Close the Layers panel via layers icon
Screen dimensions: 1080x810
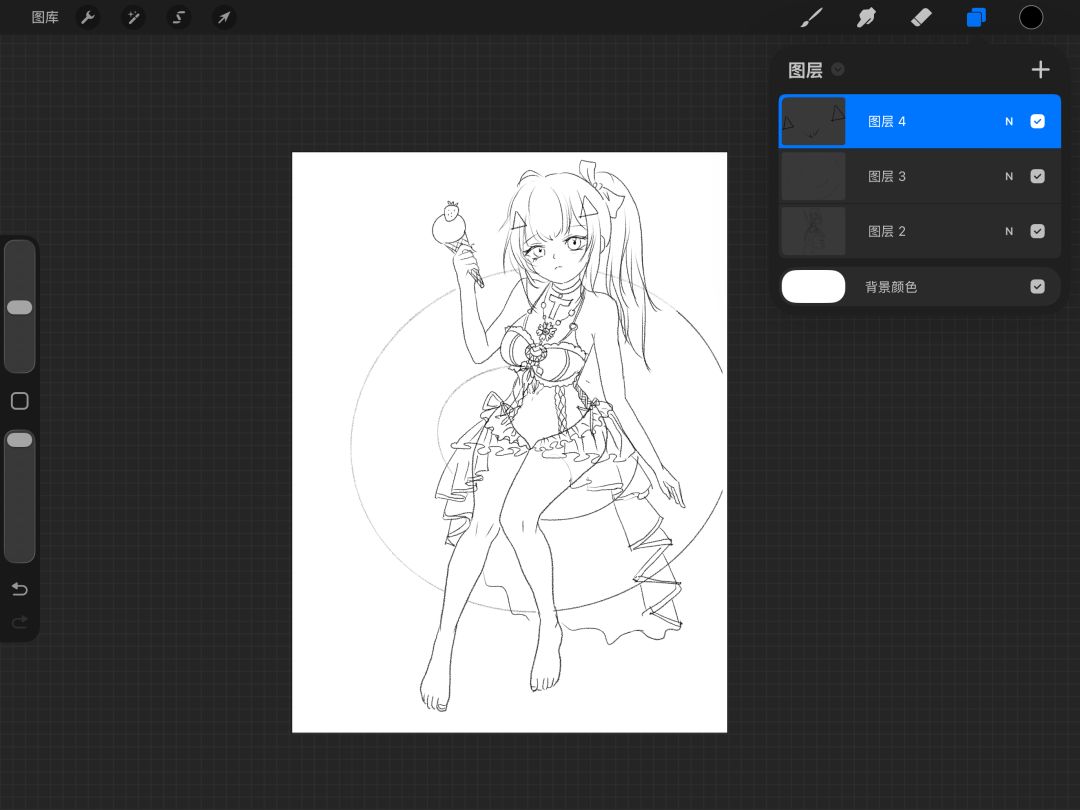pyautogui.click(x=976, y=17)
